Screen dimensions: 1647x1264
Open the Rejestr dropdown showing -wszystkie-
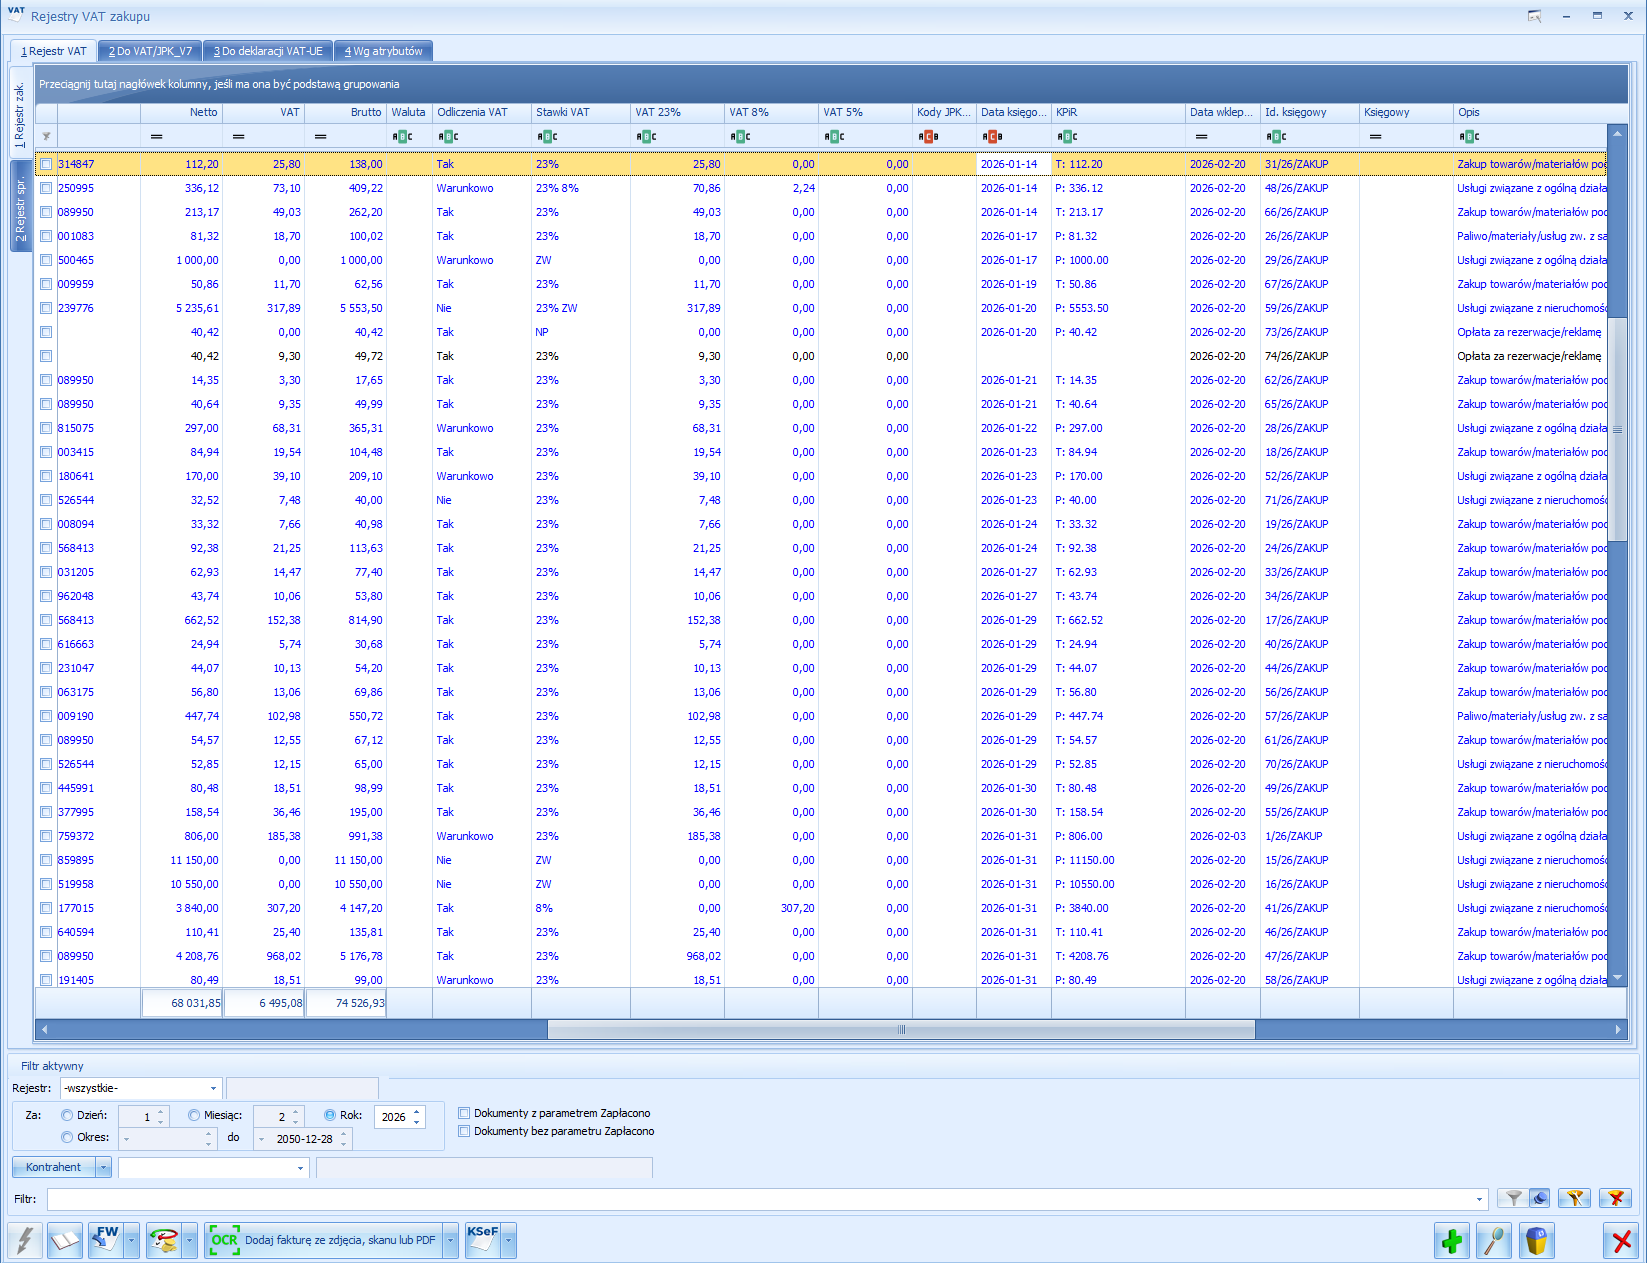[x=213, y=1088]
